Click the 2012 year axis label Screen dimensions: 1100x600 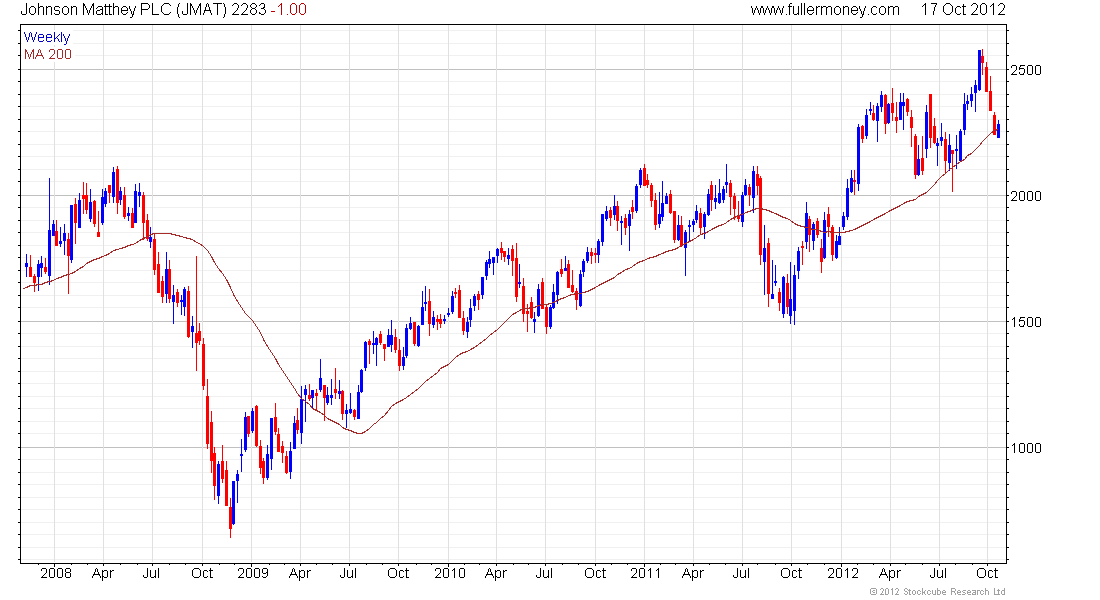(843, 573)
